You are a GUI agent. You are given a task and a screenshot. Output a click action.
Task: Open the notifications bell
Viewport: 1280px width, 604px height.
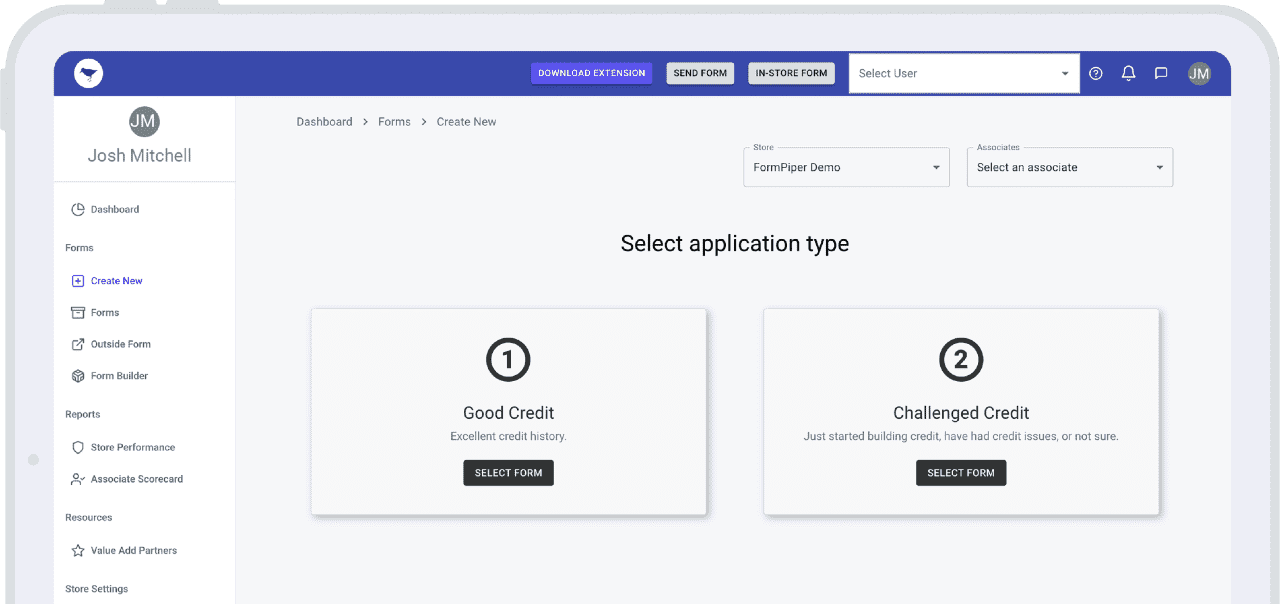tap(1128, 73)
